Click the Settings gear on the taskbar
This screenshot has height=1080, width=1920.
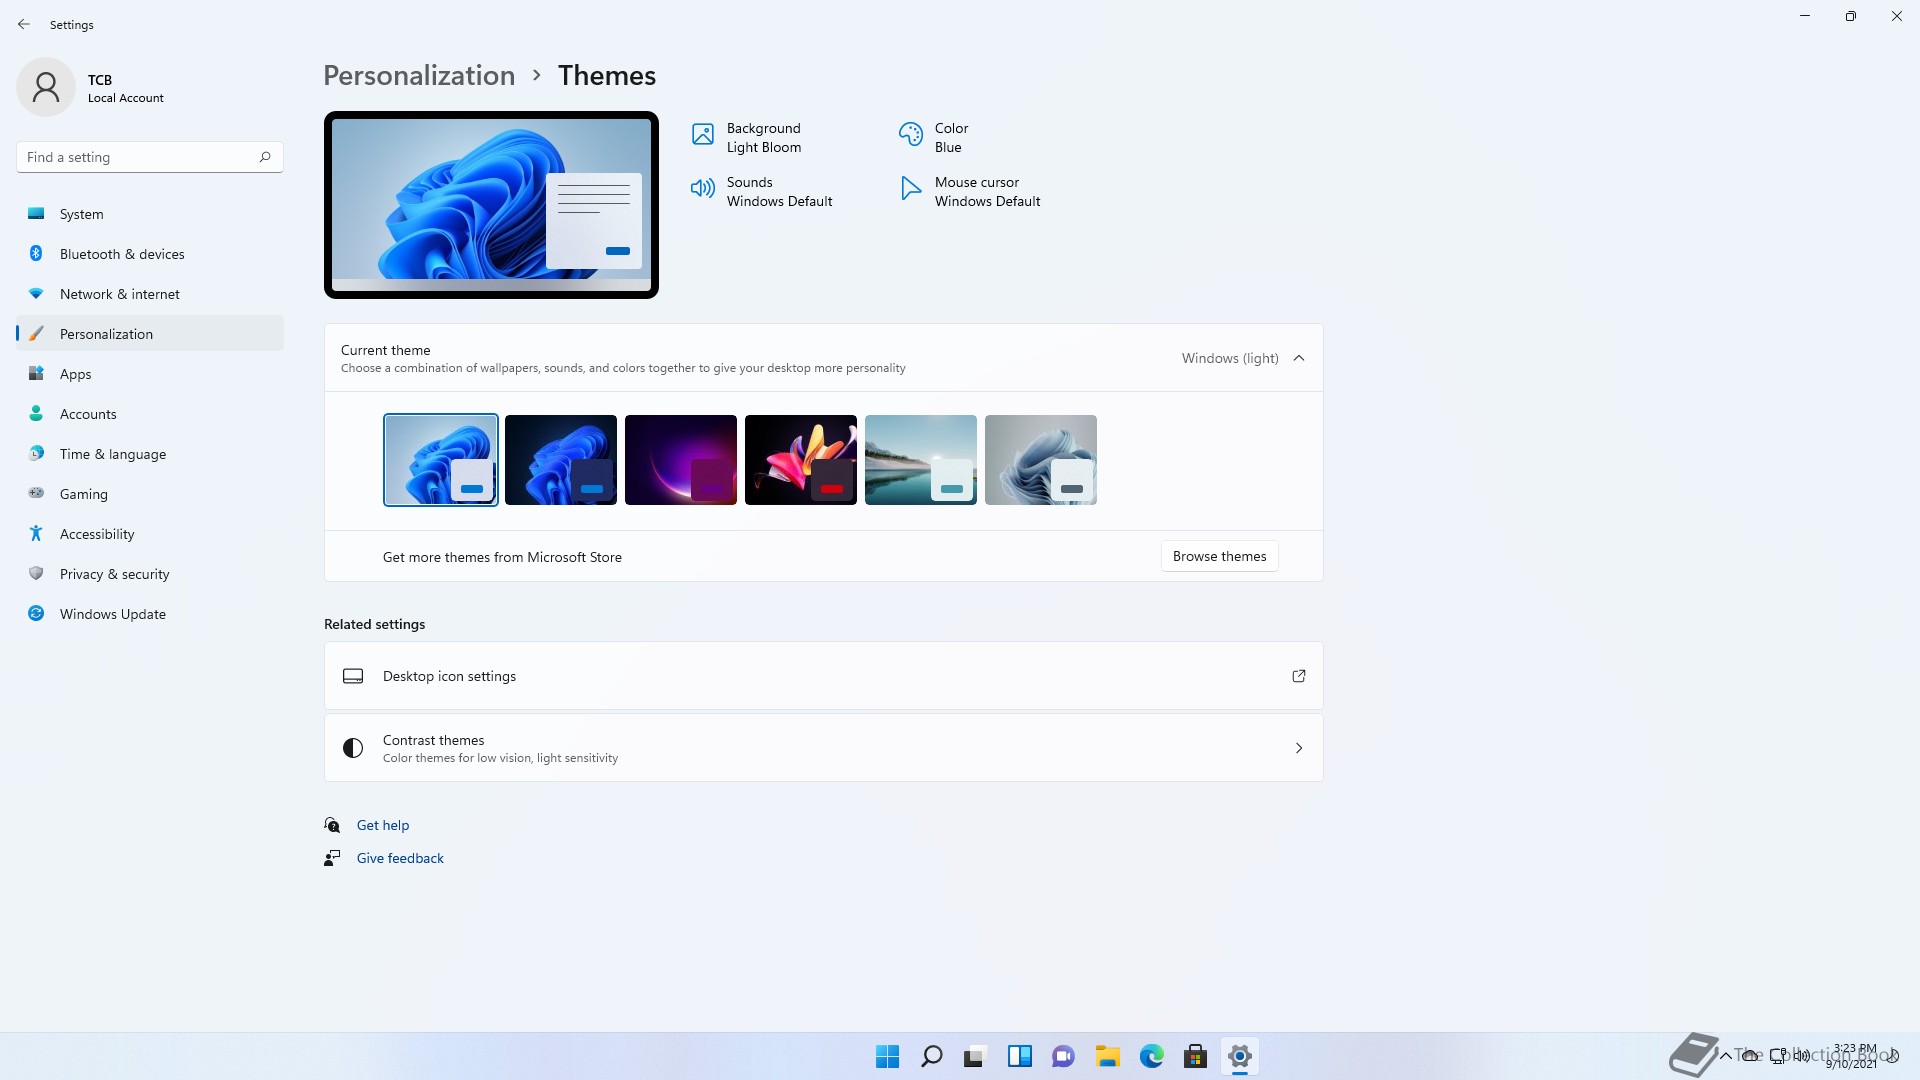[x=1239, y=1056]
